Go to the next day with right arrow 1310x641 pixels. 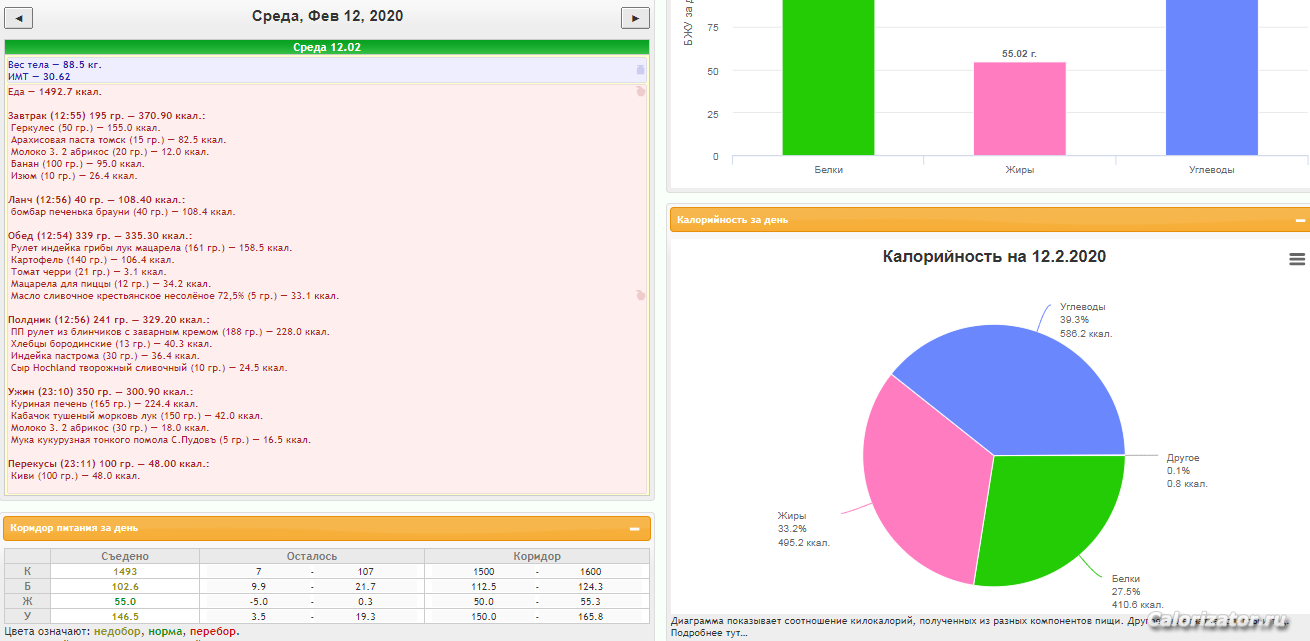(x=635, y=18)
